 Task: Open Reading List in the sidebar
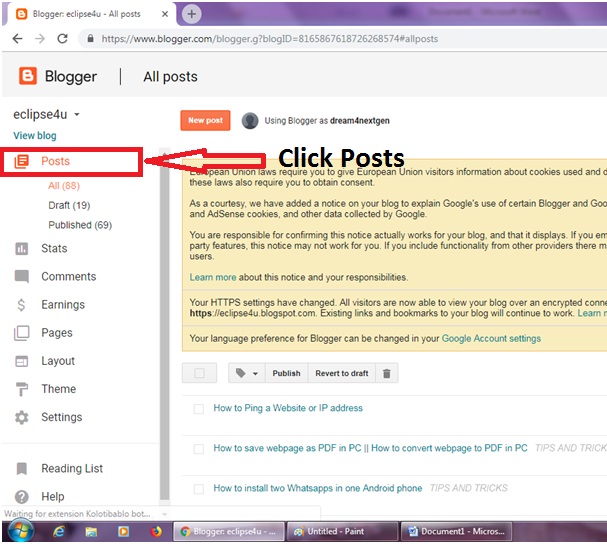tap(72, 468)
